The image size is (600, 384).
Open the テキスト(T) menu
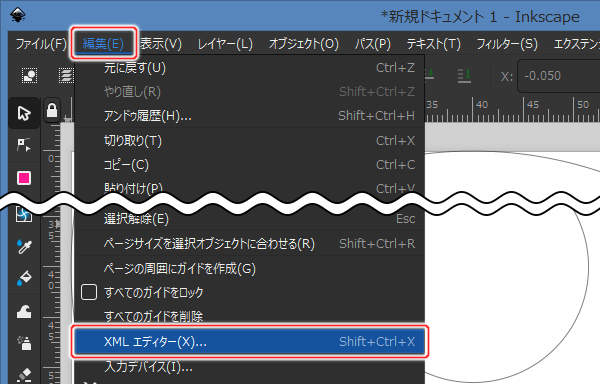434,44
